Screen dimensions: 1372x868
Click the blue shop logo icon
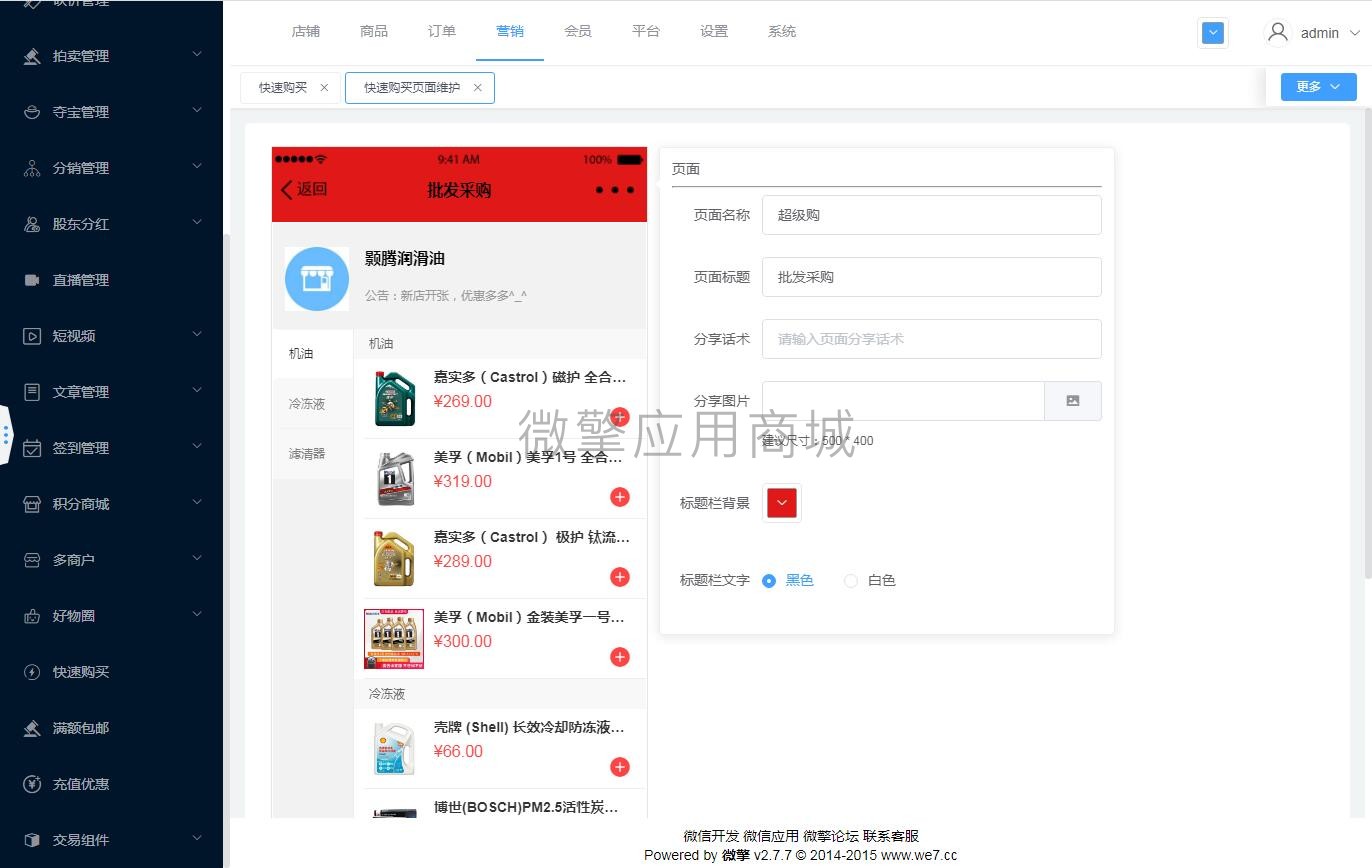coord(317,279)
